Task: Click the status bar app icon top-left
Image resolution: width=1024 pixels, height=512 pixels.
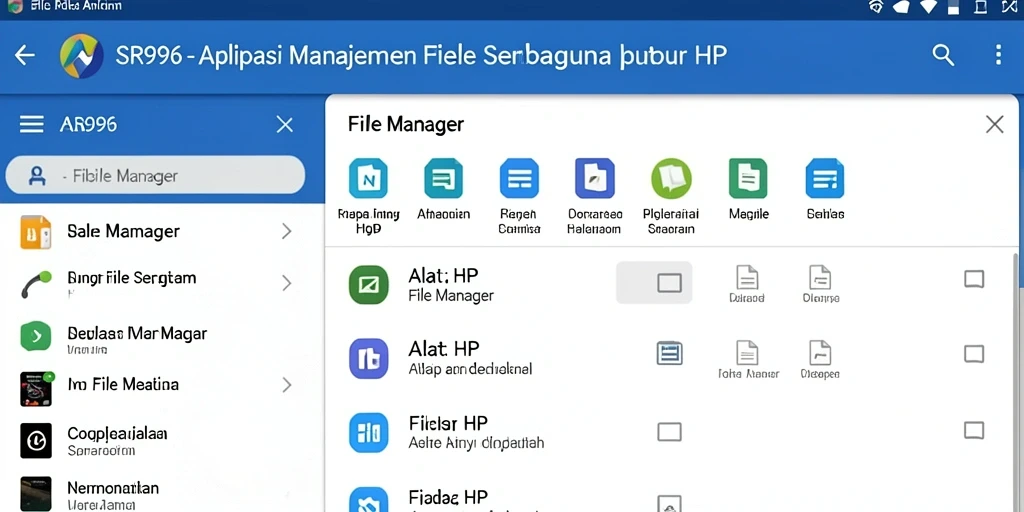Action: coord(14,6)
